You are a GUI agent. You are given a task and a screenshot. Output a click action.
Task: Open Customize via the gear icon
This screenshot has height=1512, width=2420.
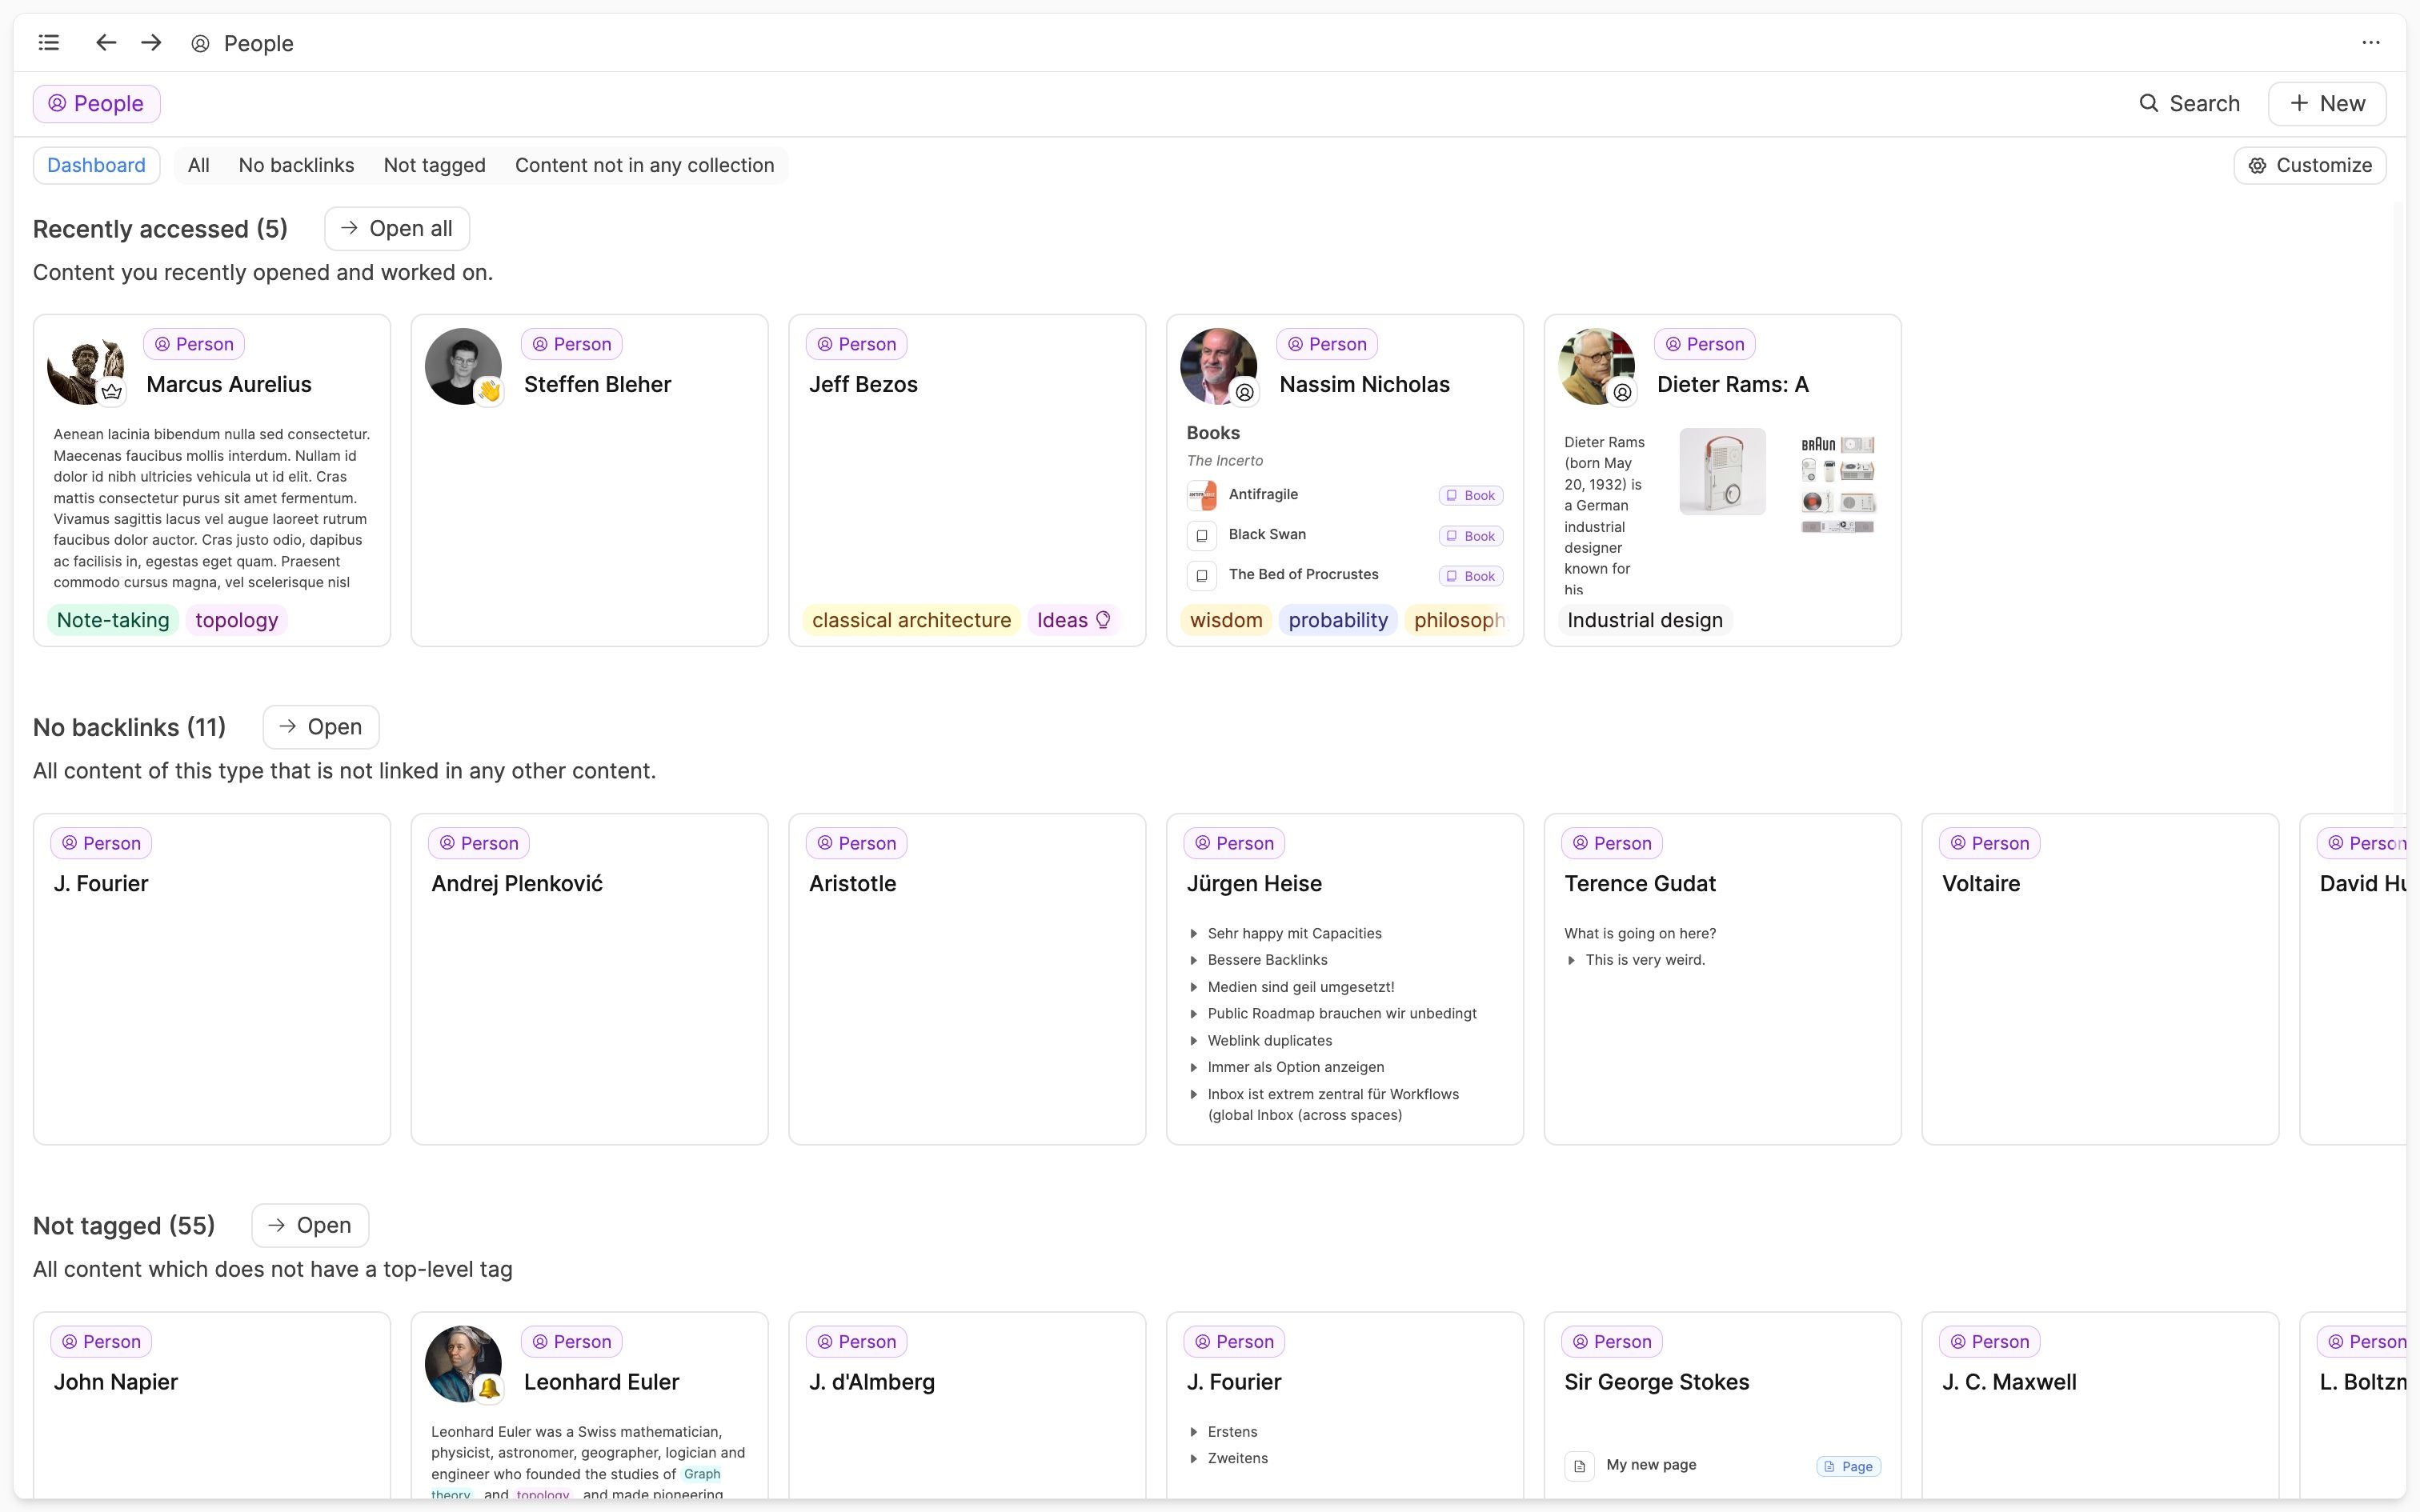2257,165
